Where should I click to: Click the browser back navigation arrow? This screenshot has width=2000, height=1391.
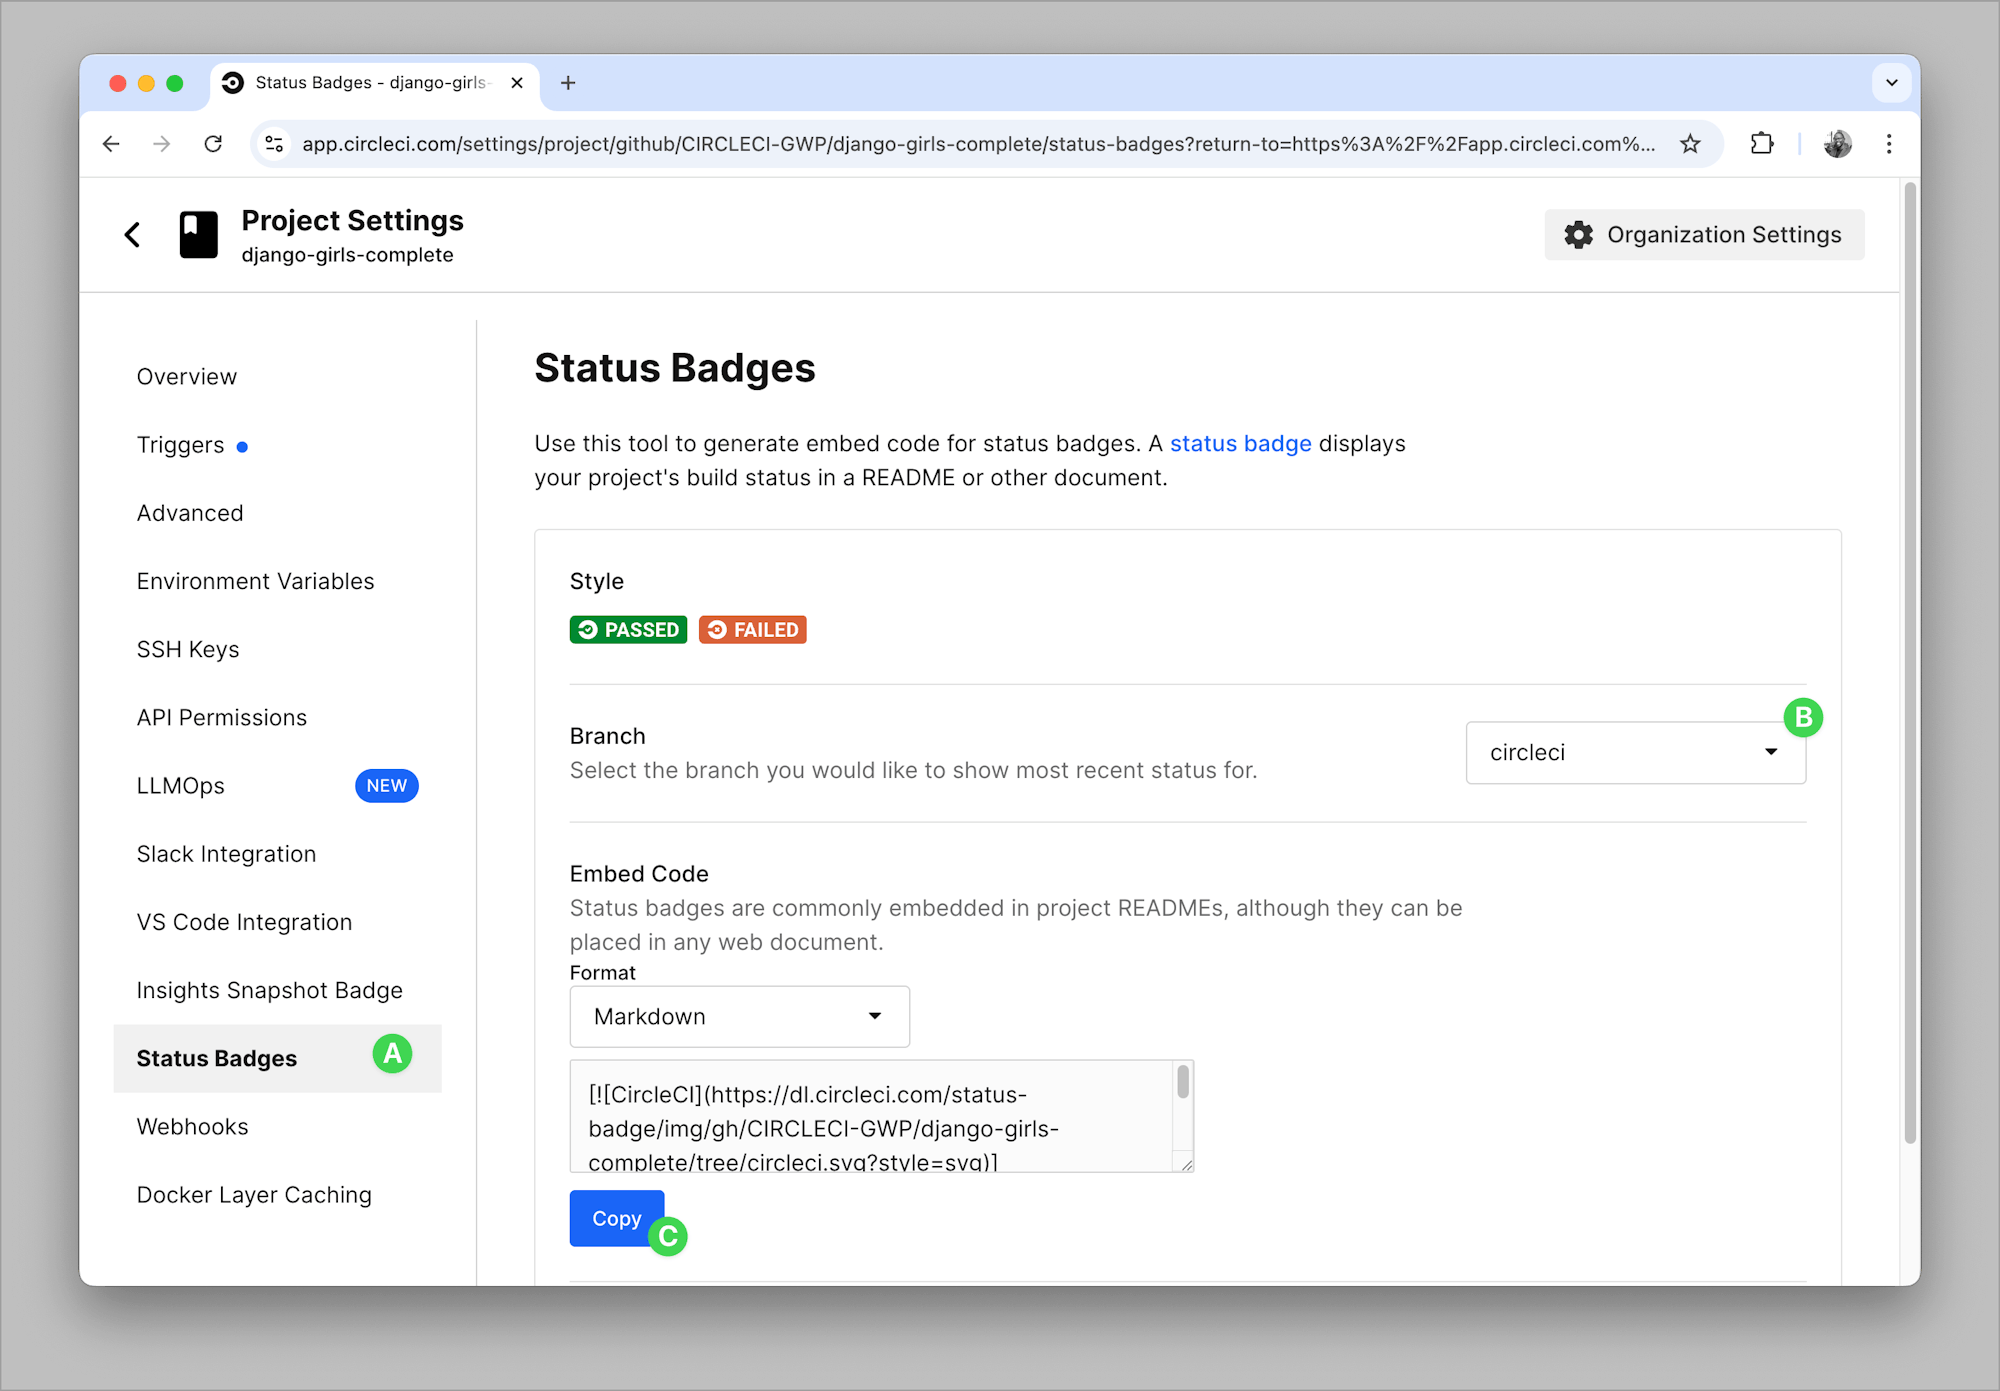[x=110, y=143]
